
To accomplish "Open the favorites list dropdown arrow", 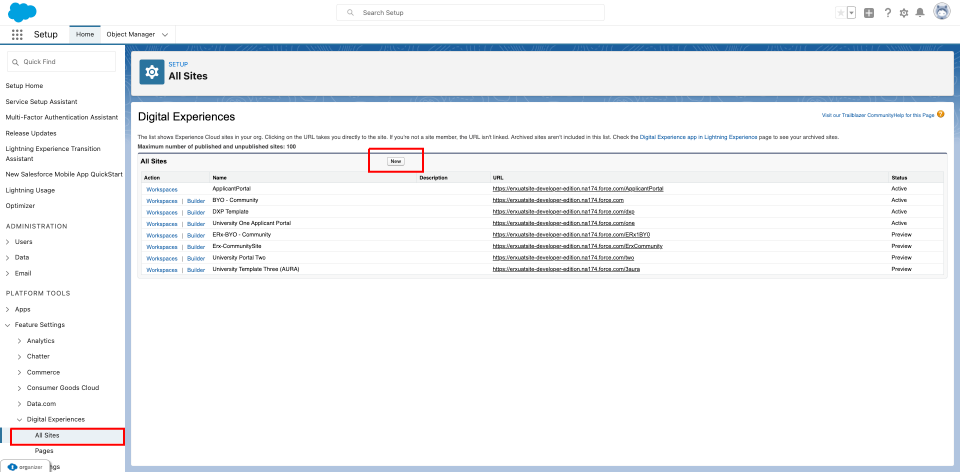I will point(852,12).
